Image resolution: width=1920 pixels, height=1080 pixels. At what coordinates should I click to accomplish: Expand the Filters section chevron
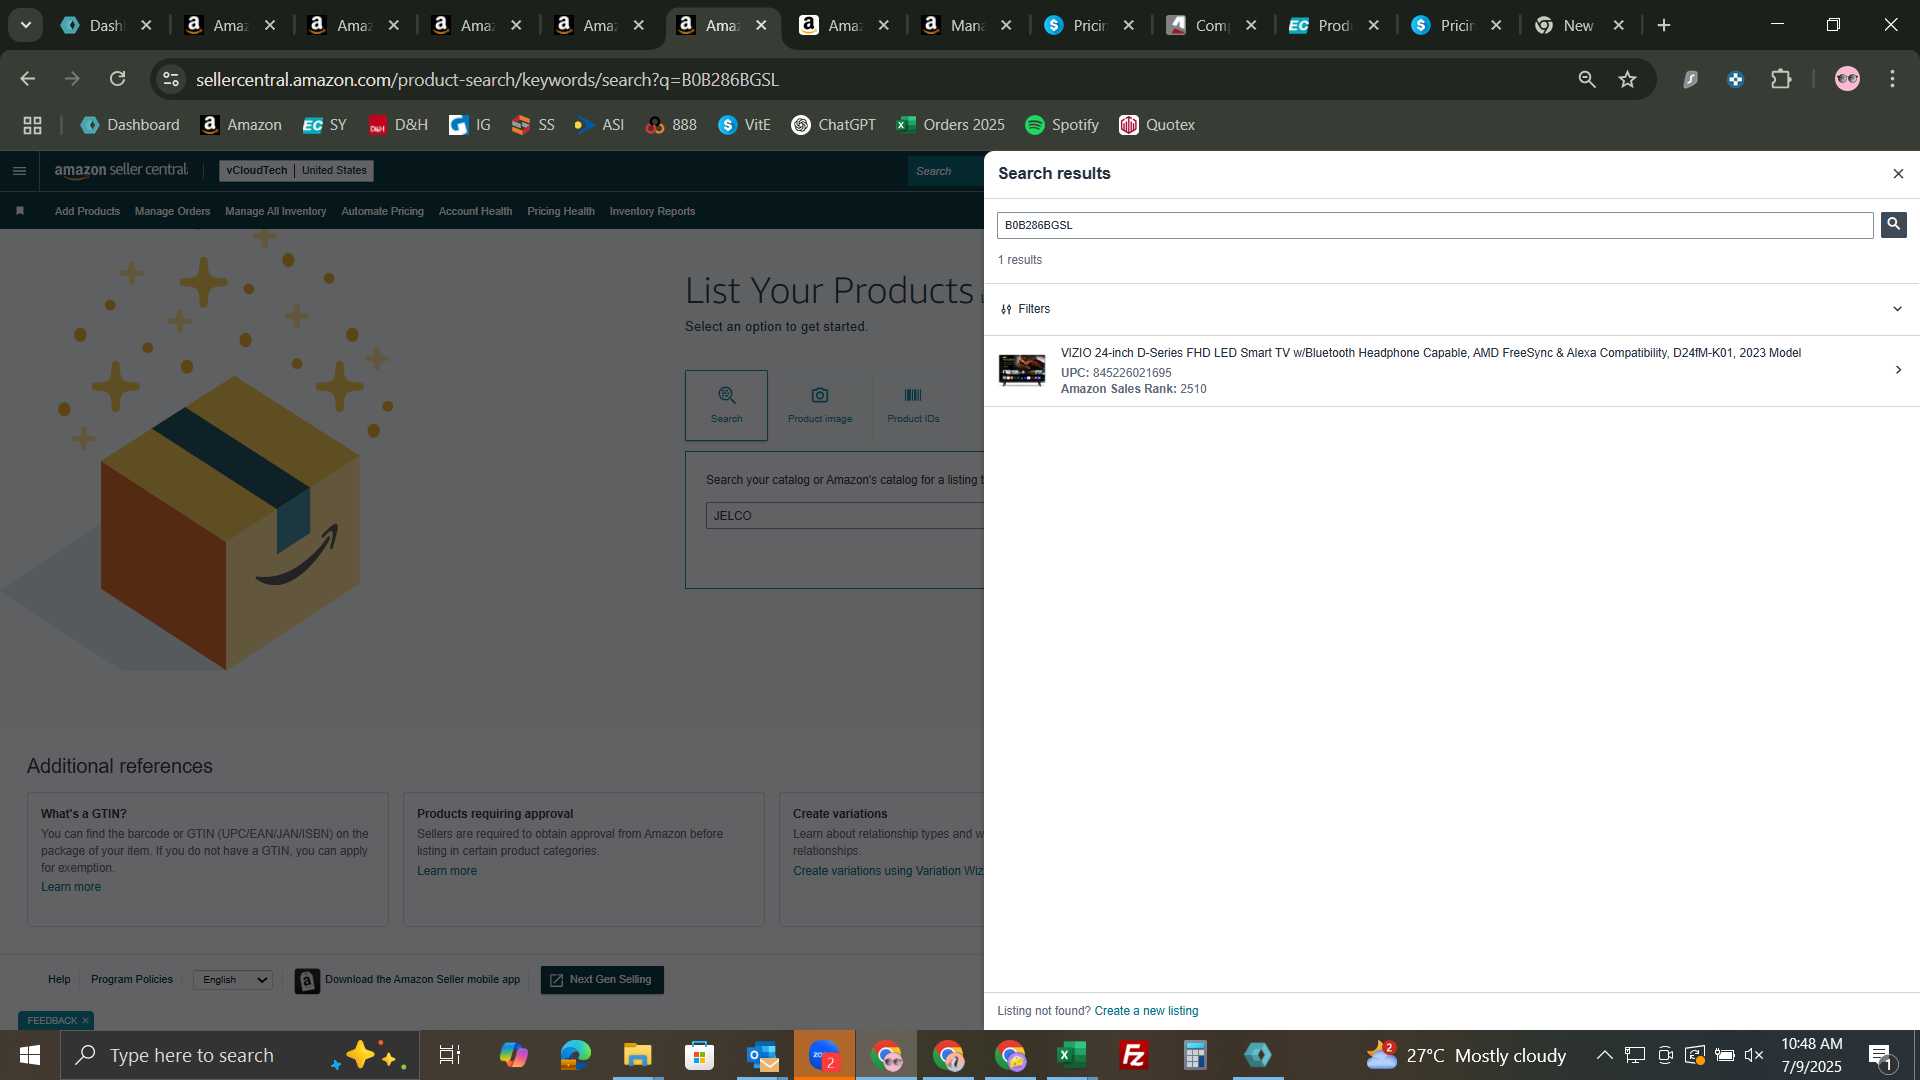[1897, 309]
